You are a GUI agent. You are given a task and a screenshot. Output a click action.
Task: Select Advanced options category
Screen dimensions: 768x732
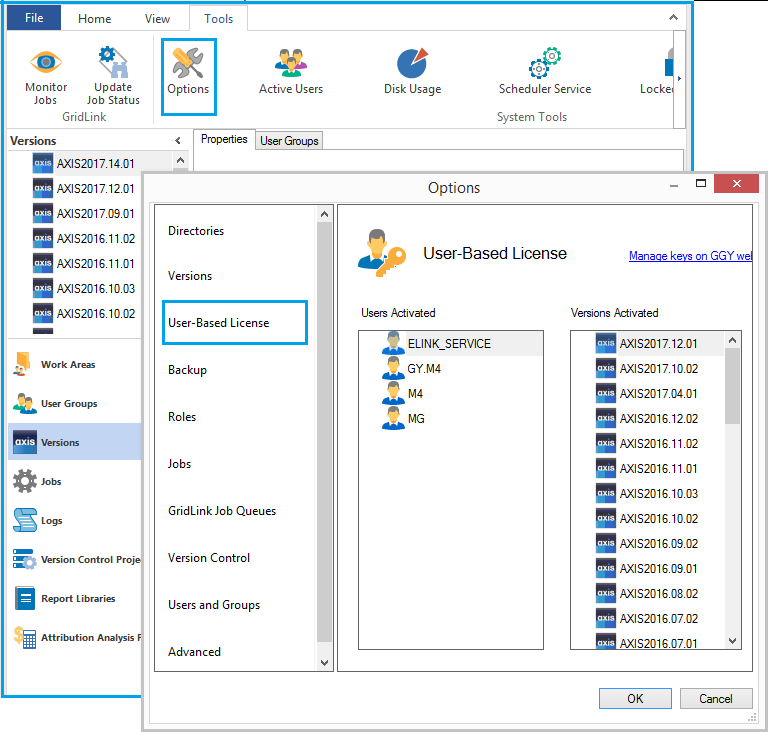[x=194, y=652]
